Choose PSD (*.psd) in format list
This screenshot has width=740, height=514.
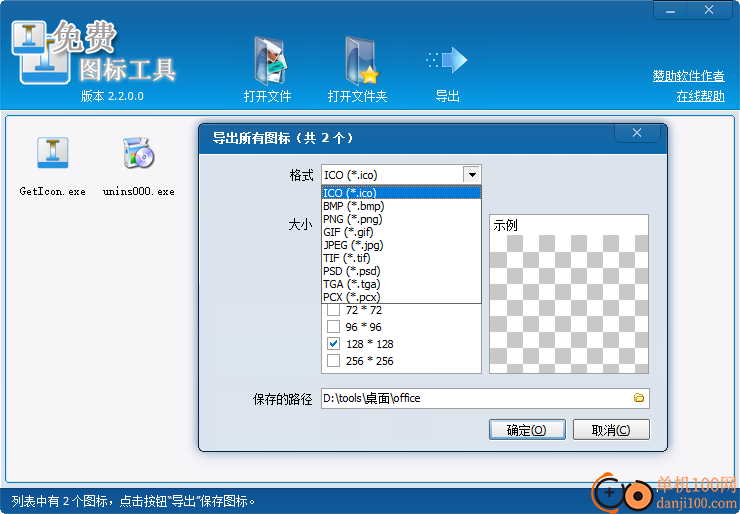401,271
